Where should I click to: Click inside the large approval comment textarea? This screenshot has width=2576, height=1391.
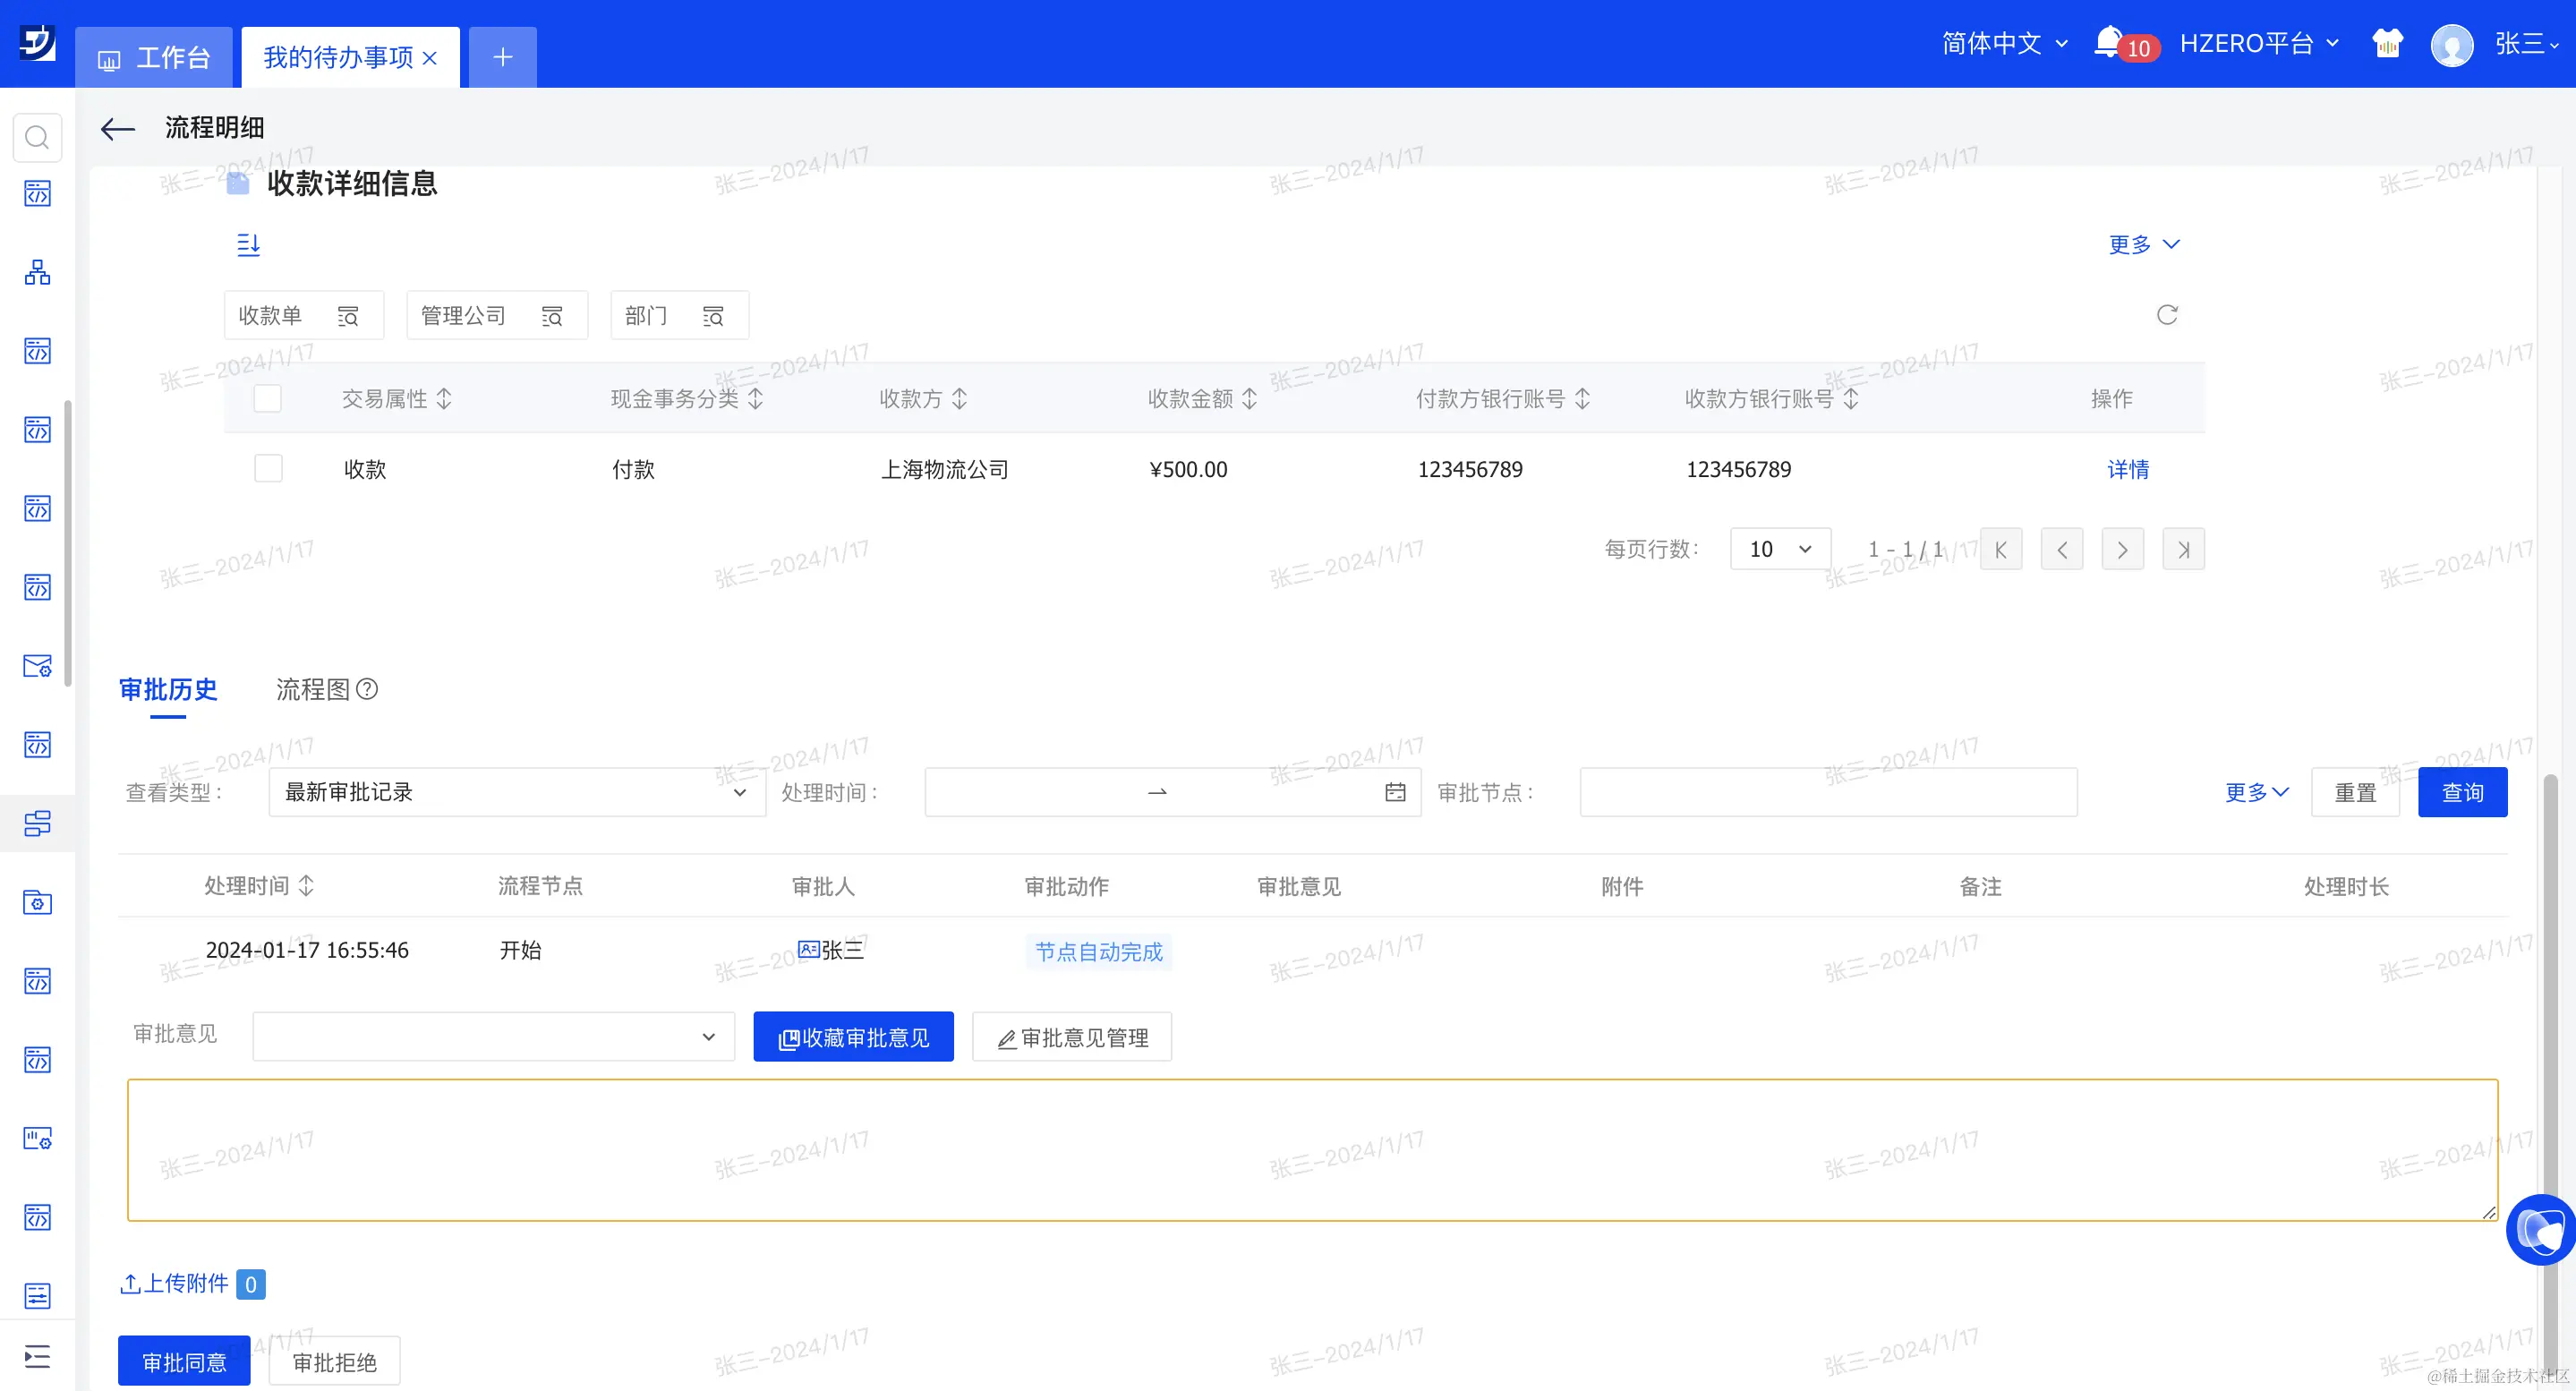point(1311,1149)
